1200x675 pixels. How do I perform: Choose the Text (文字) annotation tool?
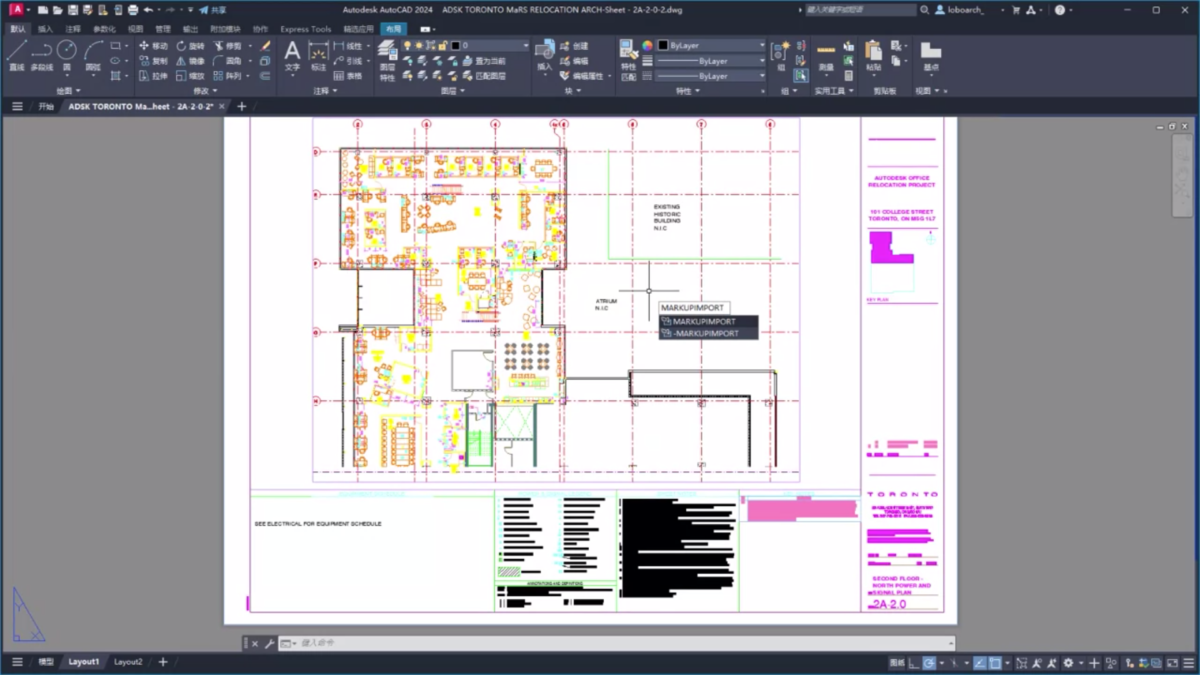[x=292, y=56]
